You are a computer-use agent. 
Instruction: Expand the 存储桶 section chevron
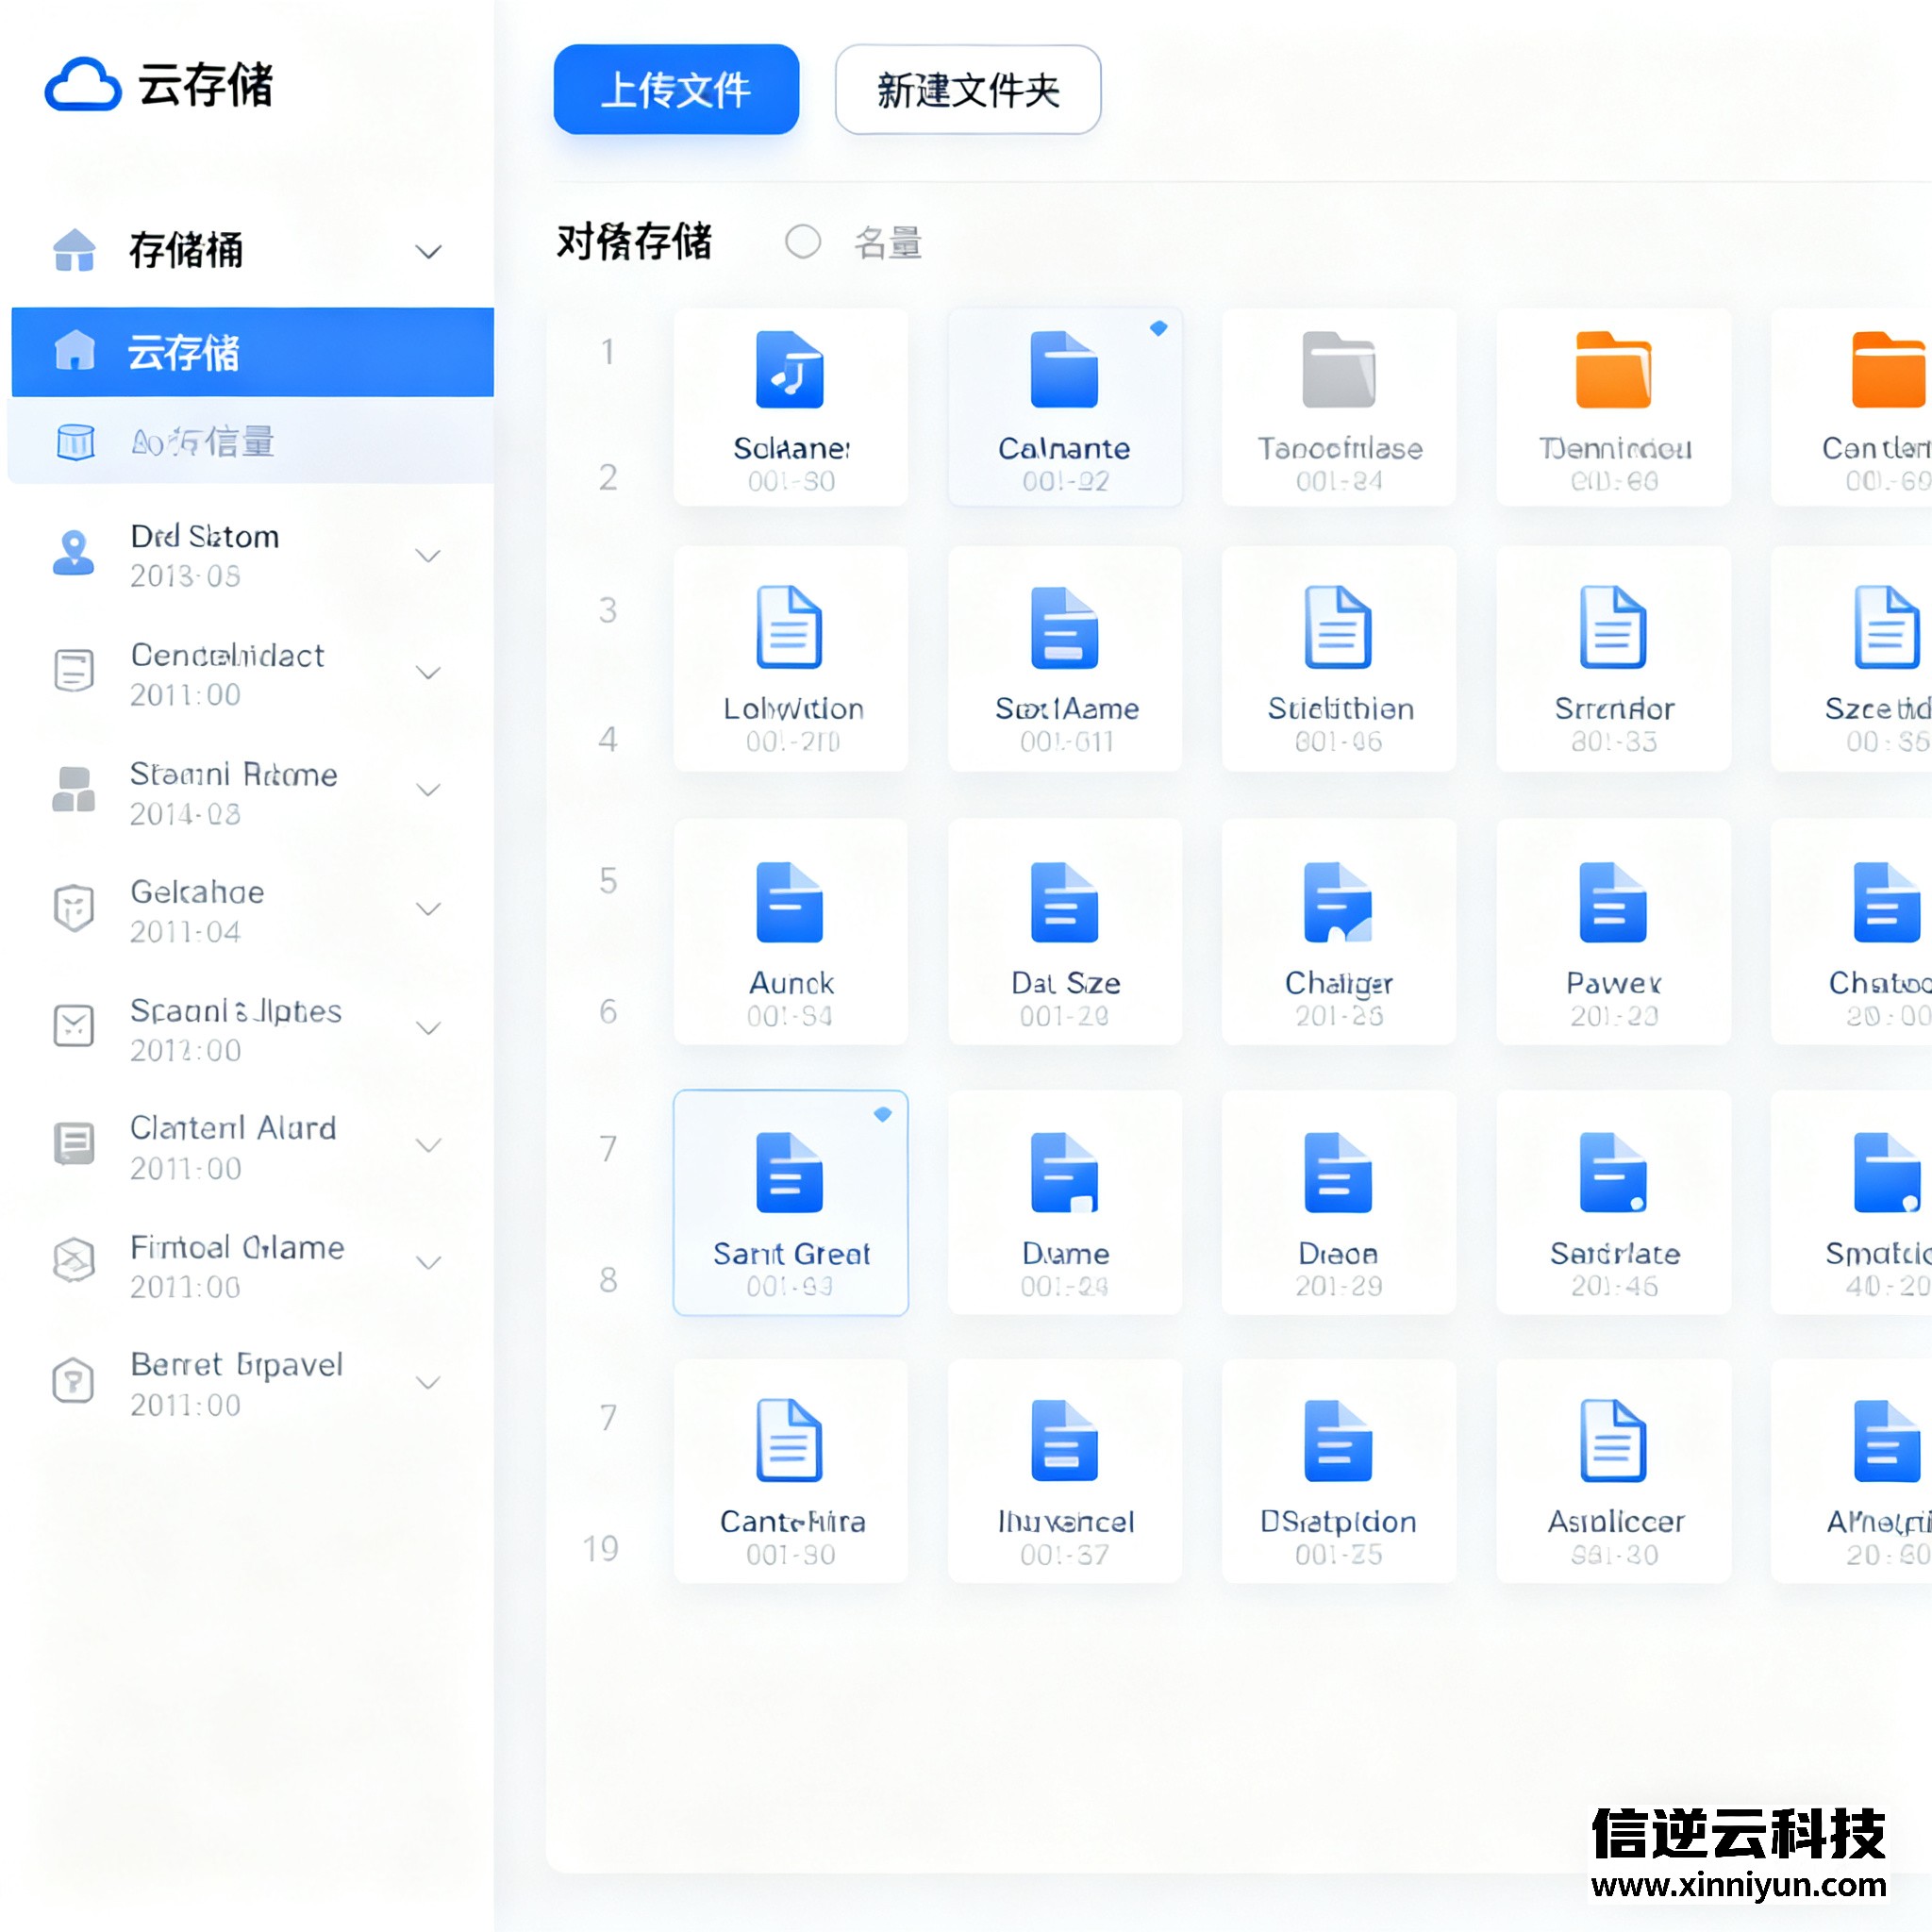click(428, 251)
